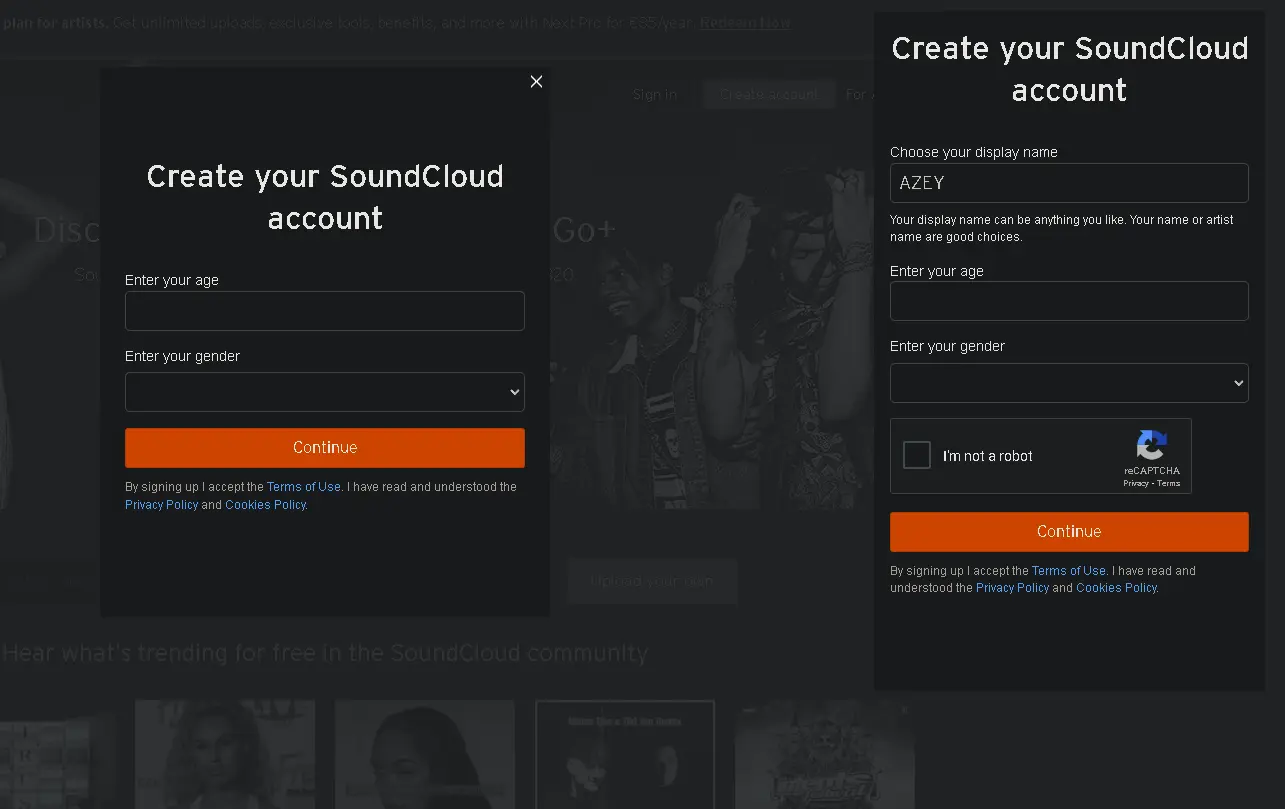
Task: Open Terms of Use link in left dialog
Action: (x=304, y=487)
